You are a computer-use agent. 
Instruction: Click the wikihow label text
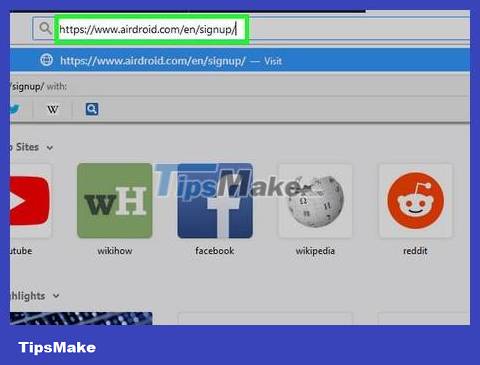[115, 251]
